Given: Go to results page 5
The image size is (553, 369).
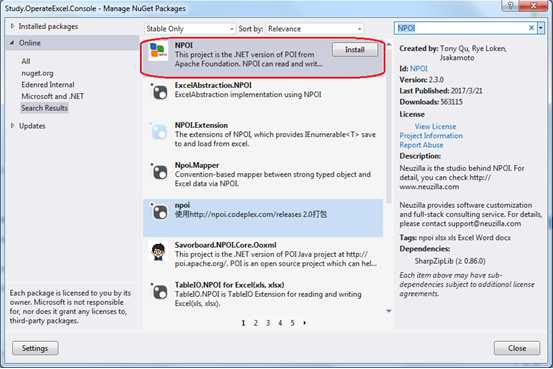Looking at the screenshot, I should [292, 323].
